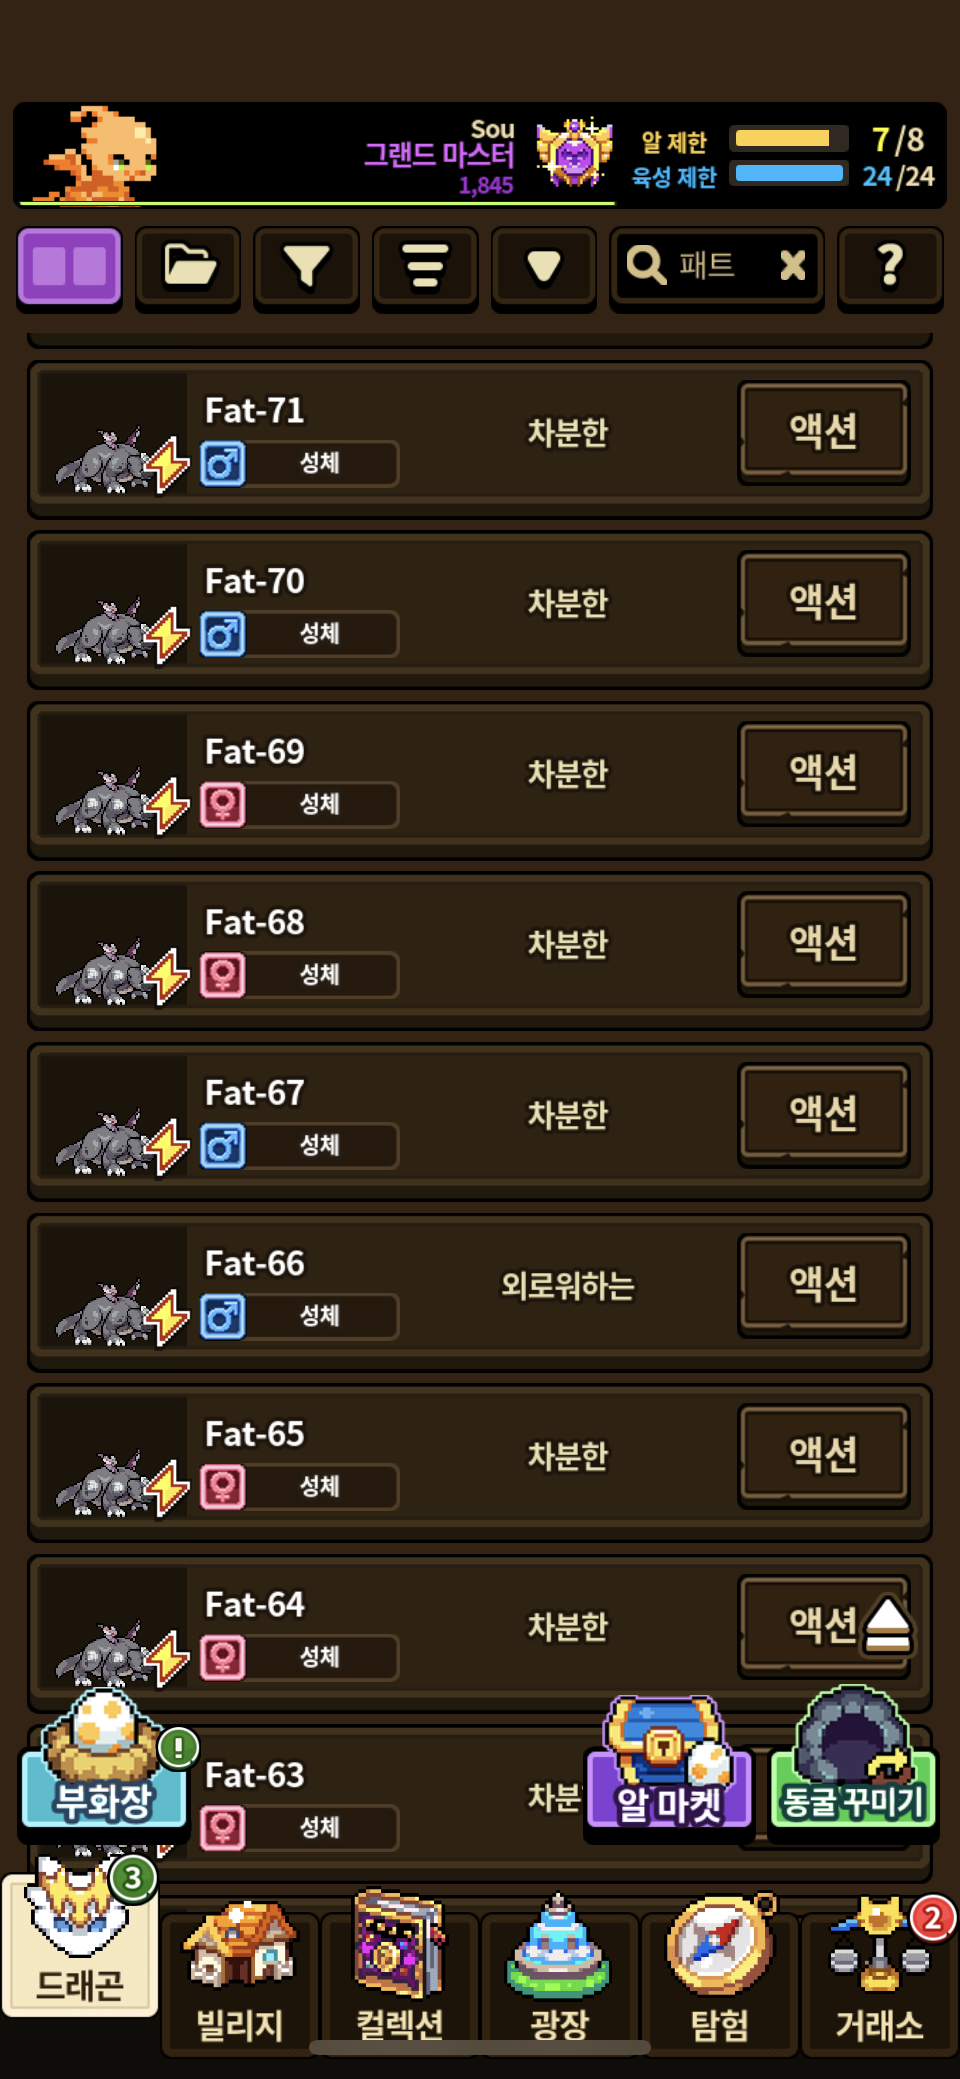Screen dimensions: 960x2079
Task: Clear the 패트 search with X
Action: [x=792, y=265]
